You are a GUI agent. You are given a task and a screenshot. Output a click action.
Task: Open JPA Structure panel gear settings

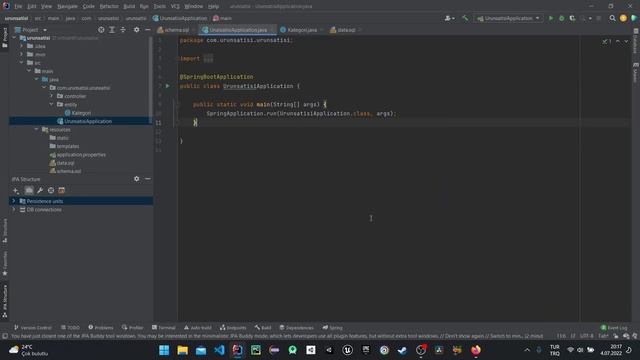pyautogui.click(x=136, y=179)
